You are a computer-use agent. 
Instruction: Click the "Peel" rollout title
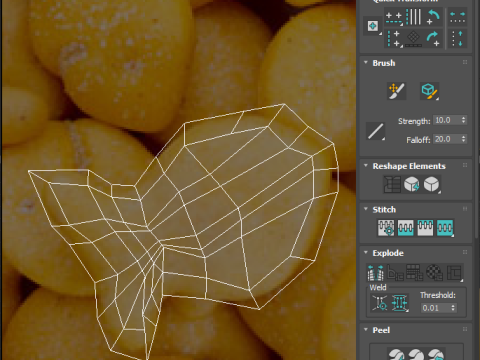coord(381,330)
